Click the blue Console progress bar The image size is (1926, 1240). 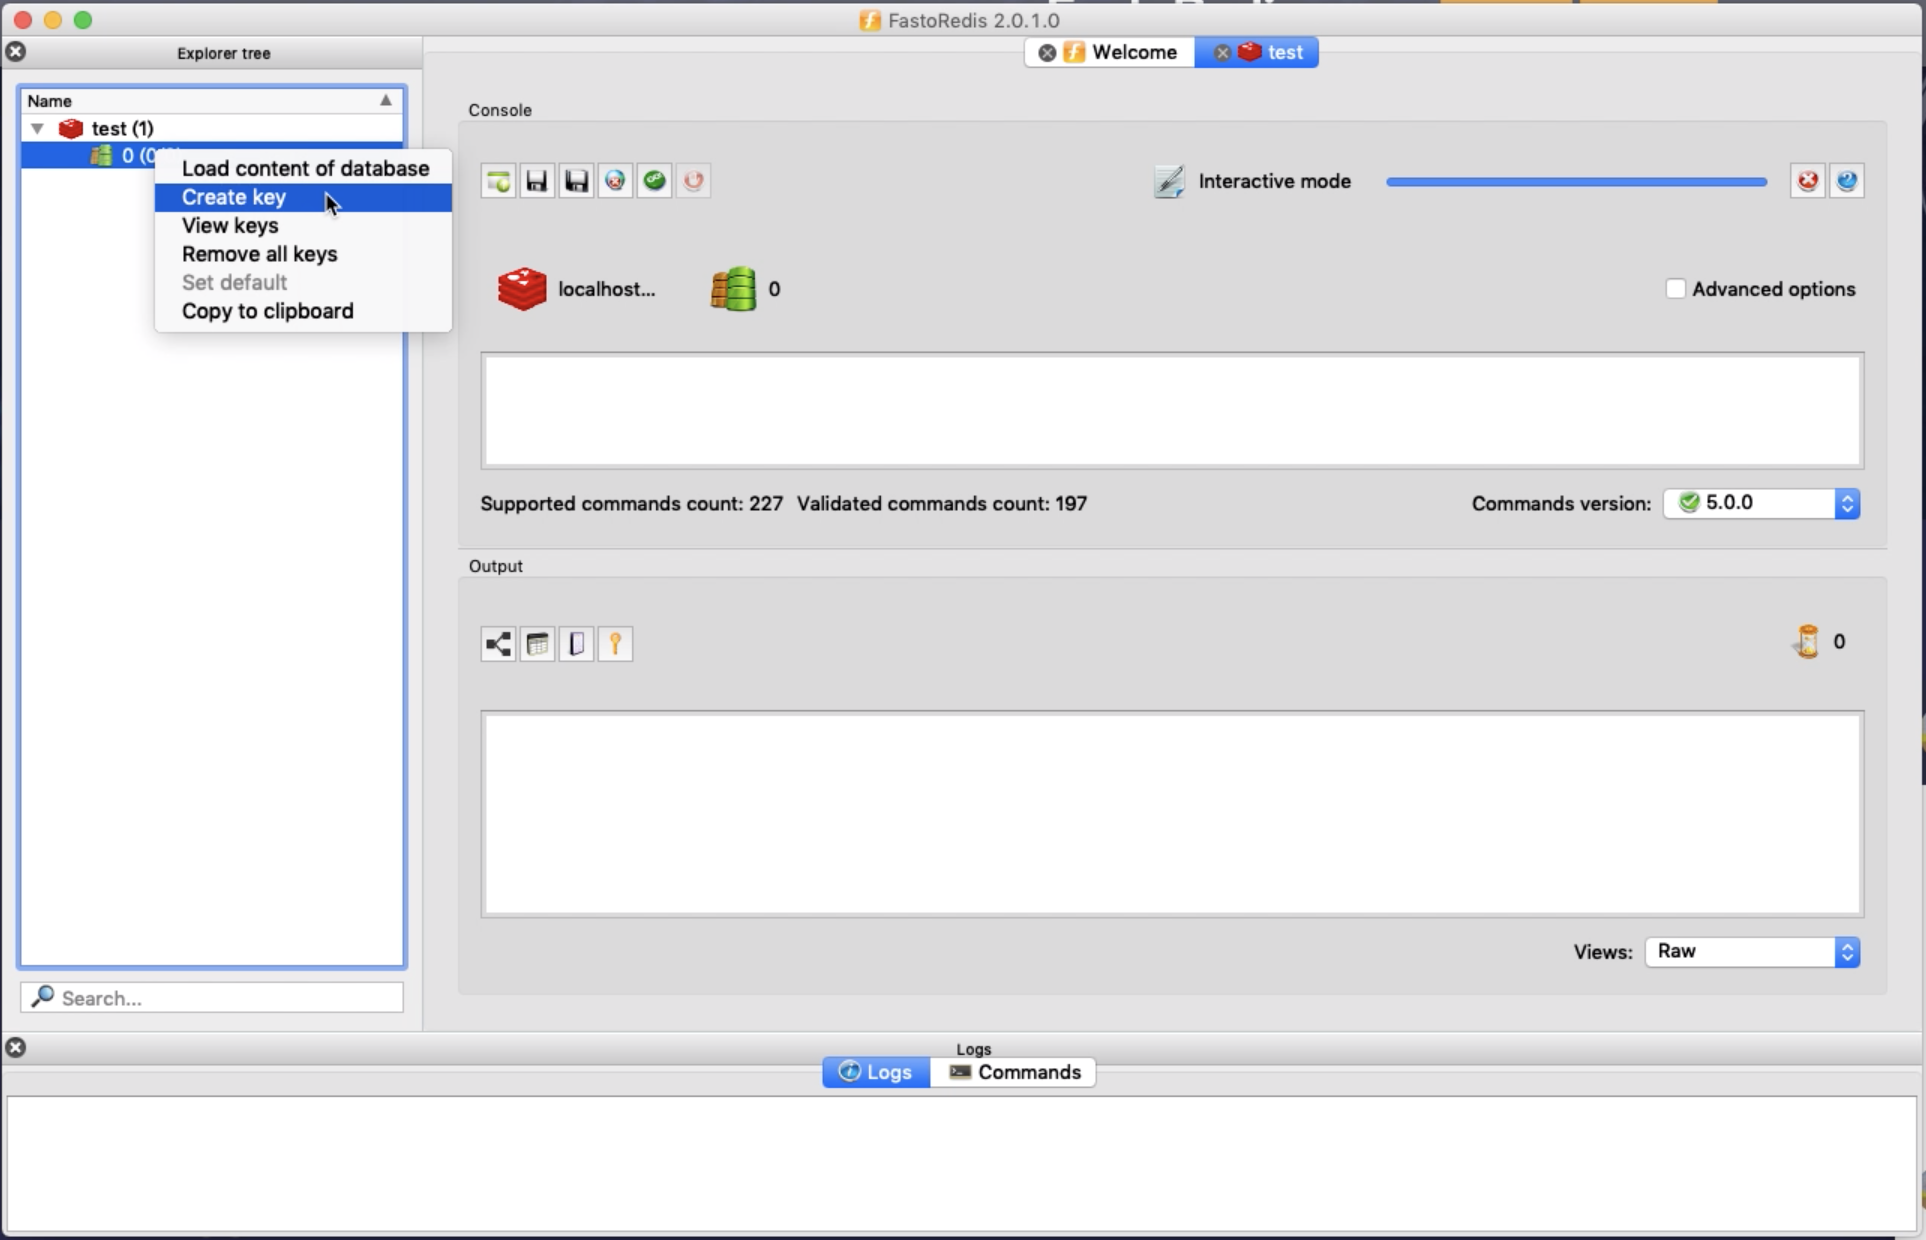pyautogui.click(x=1576, y=182)
